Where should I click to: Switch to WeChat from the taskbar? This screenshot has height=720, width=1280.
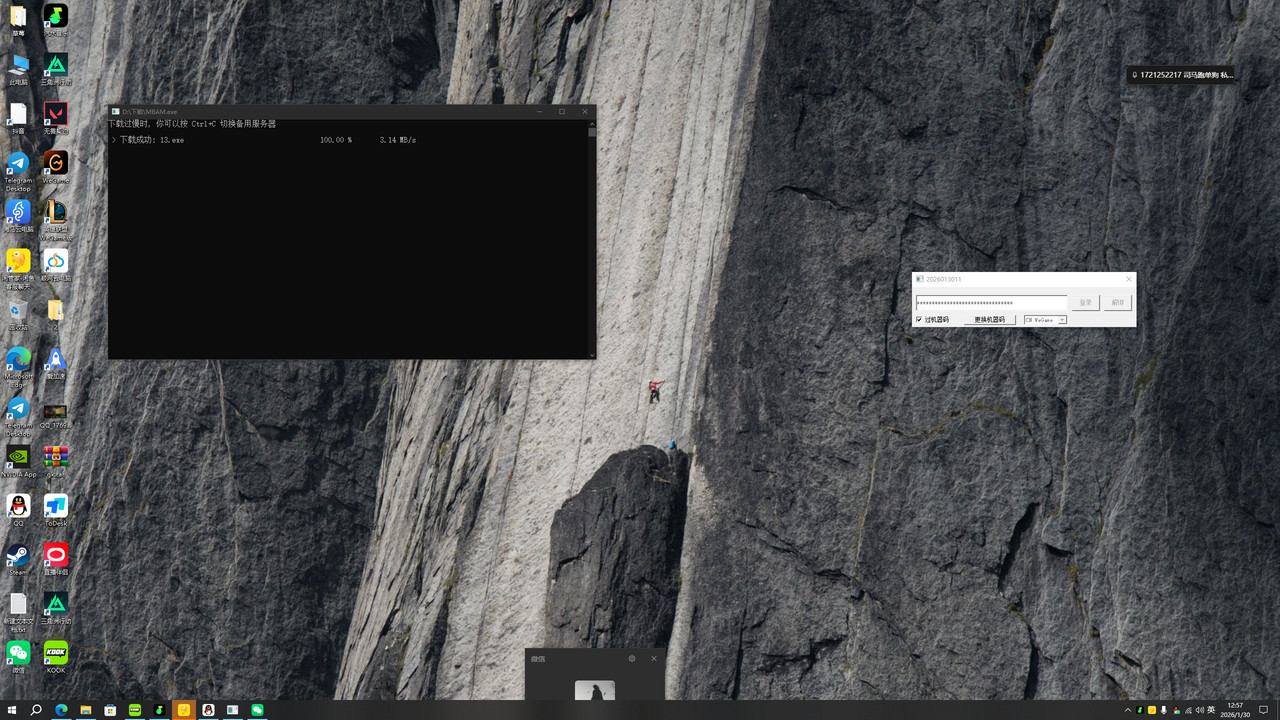click(257, 710)
